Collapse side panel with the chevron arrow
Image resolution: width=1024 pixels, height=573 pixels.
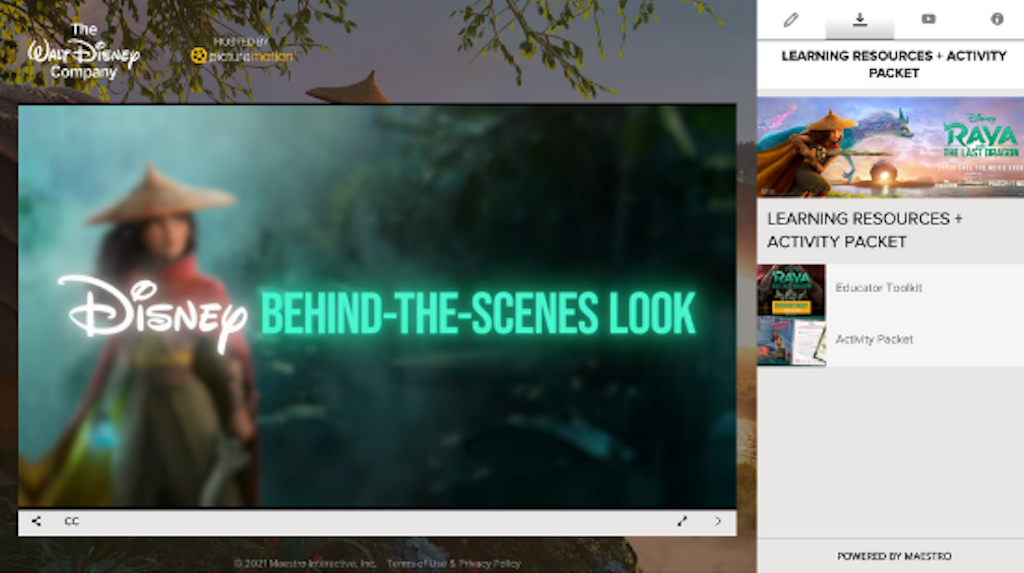(x=718, y=521)
